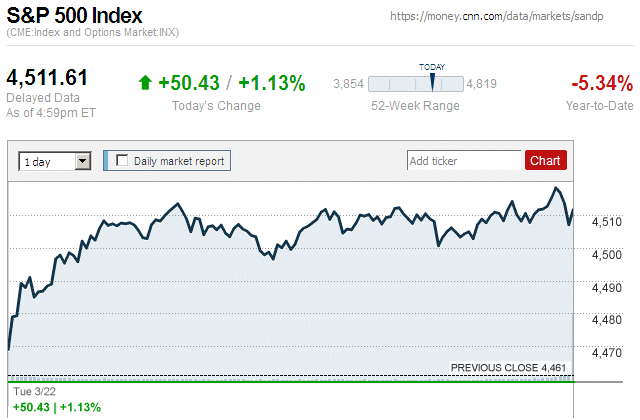Click the 52-Week Range label
This screenshot has width=640, height=420.
pyautogui.click(x=415, y=106)
